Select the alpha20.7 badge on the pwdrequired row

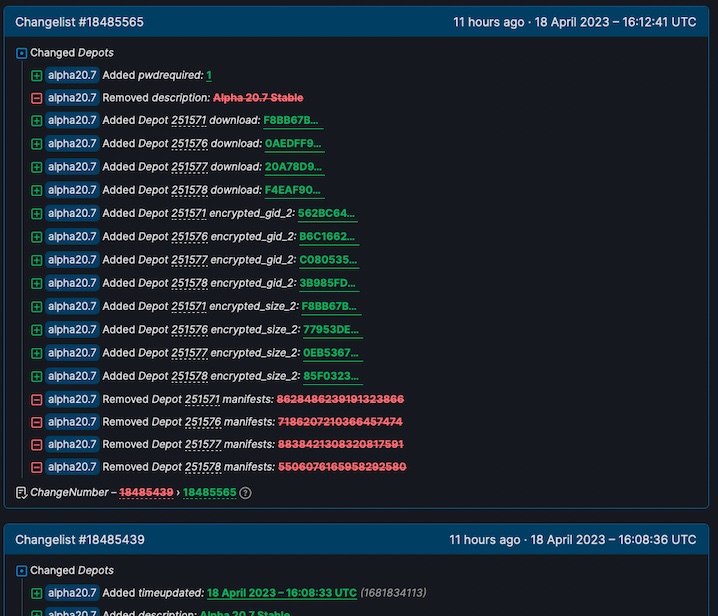[72, 75]
